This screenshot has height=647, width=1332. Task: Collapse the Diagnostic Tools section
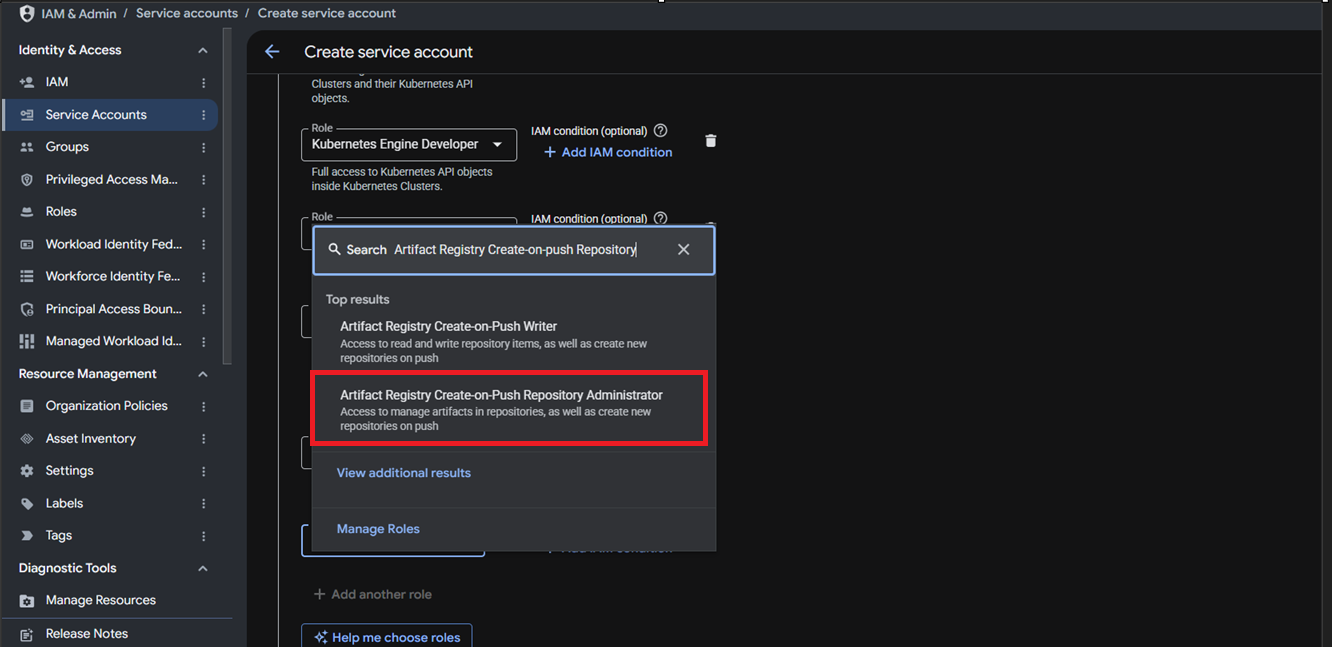coord(203,569)
